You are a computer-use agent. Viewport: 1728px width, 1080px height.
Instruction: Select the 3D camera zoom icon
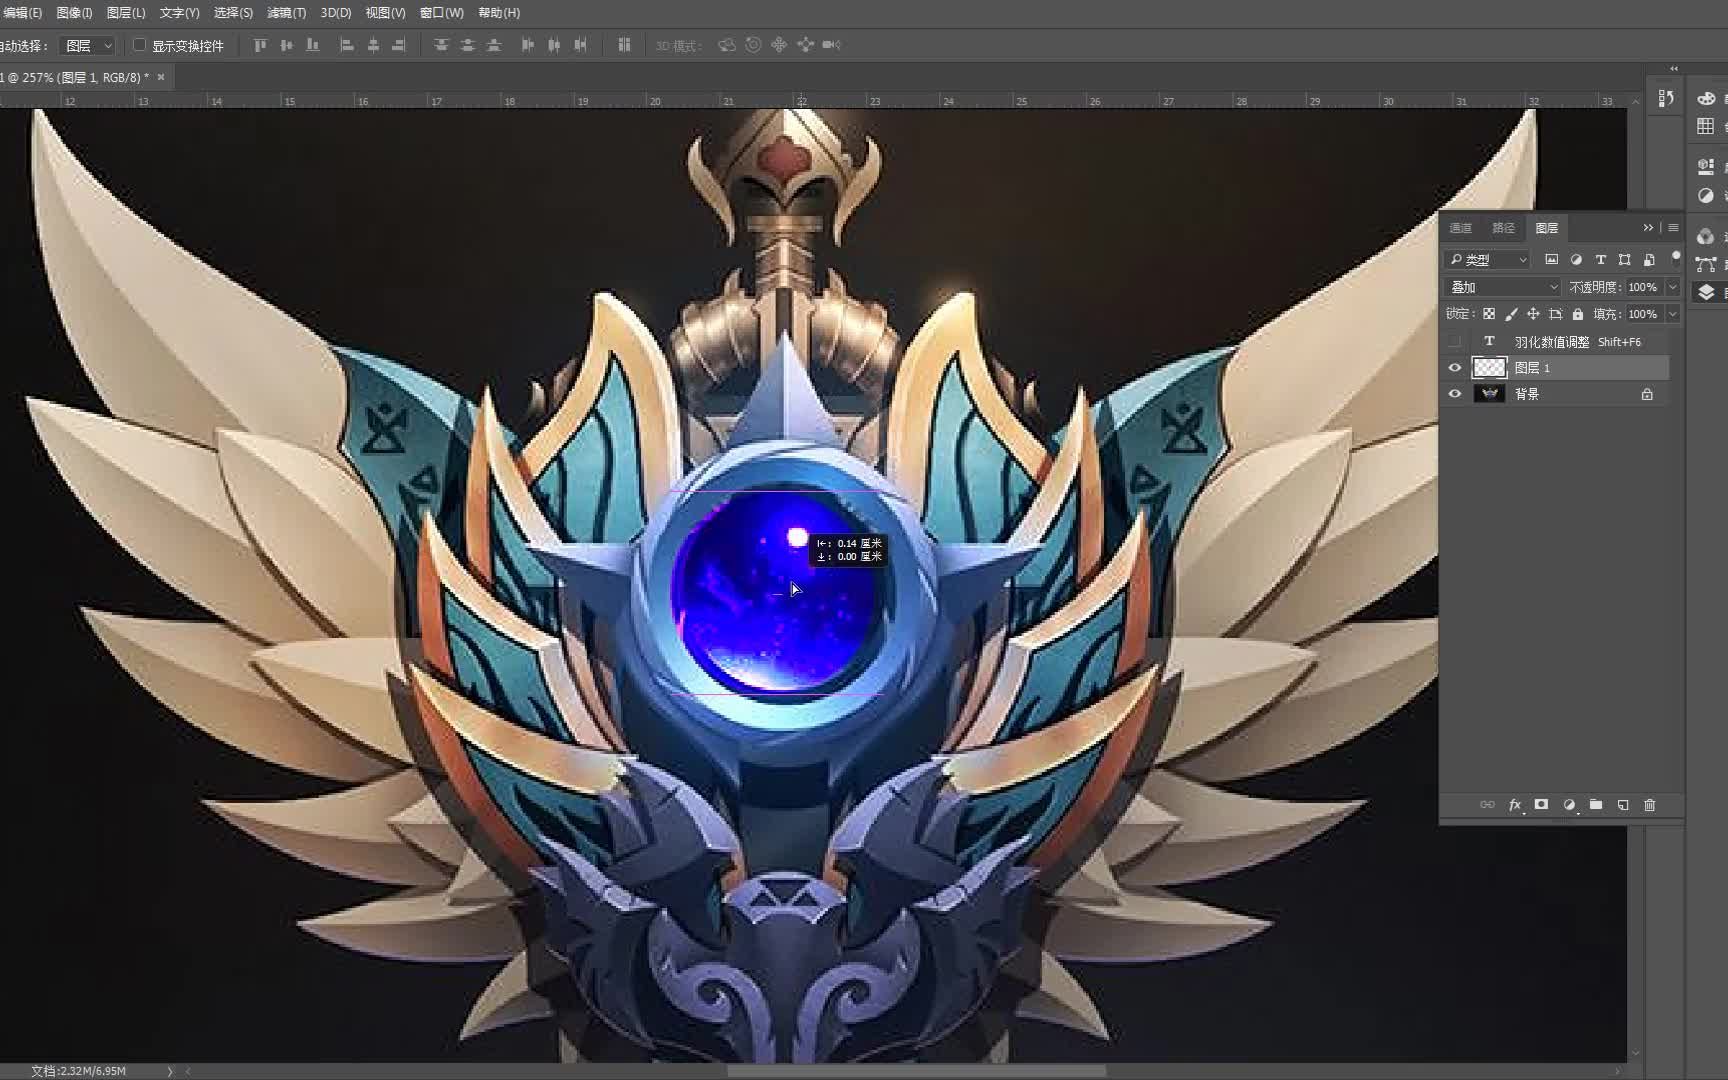coord(831,45)
